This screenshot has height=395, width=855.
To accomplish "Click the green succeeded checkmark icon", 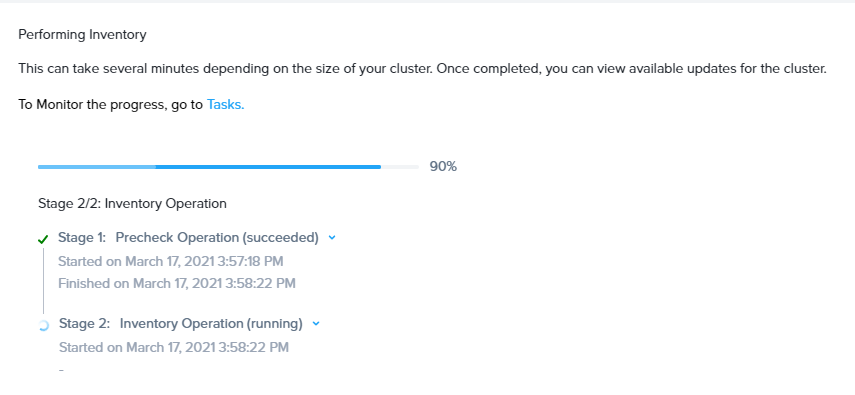I will pos(43,239).
